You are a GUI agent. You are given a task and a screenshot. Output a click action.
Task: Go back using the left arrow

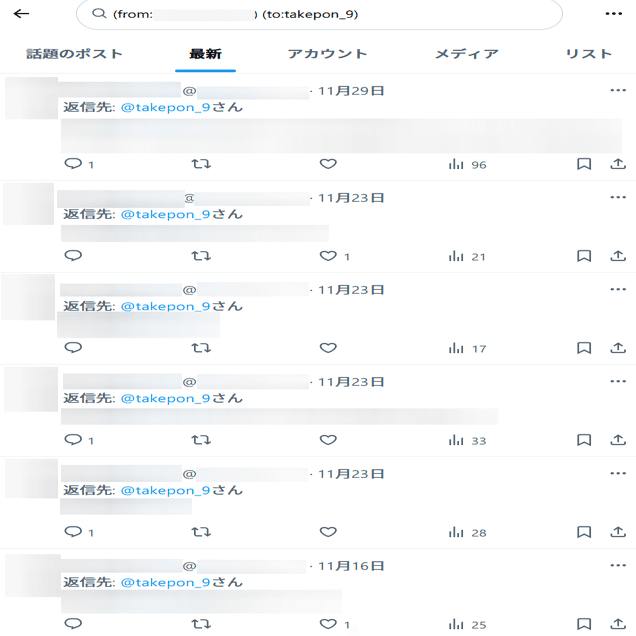pyautogui.click(x=21, y=14)
